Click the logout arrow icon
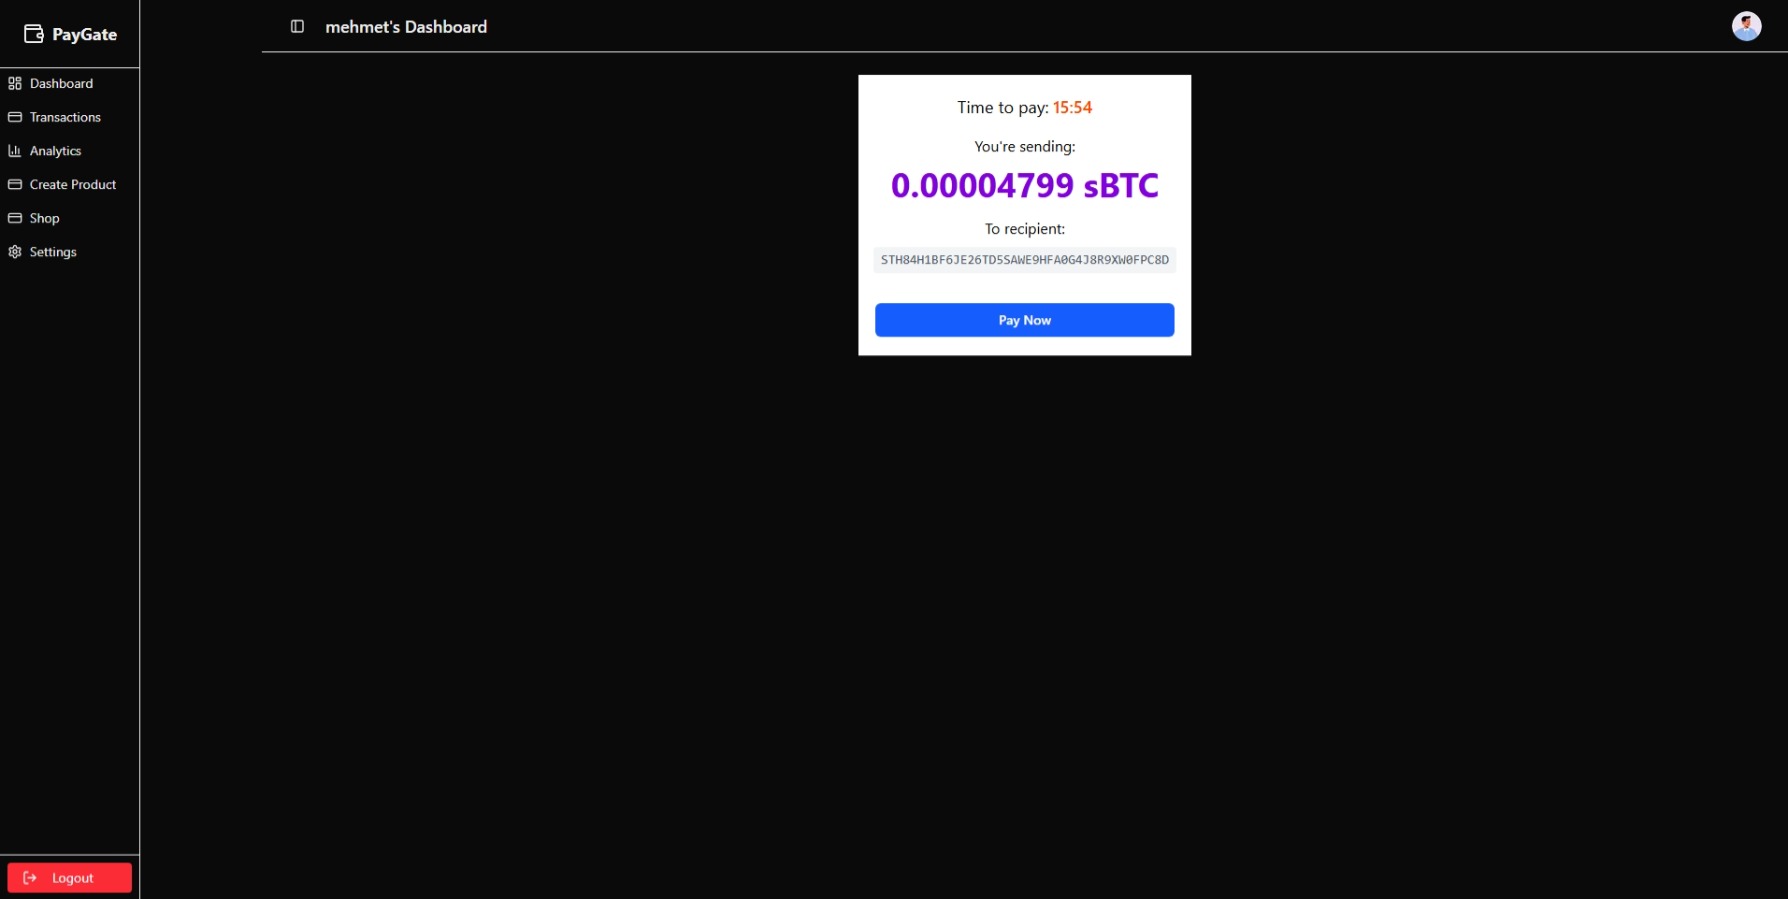The height and width of the screenshot is (899, 1788). pos(30,878)
